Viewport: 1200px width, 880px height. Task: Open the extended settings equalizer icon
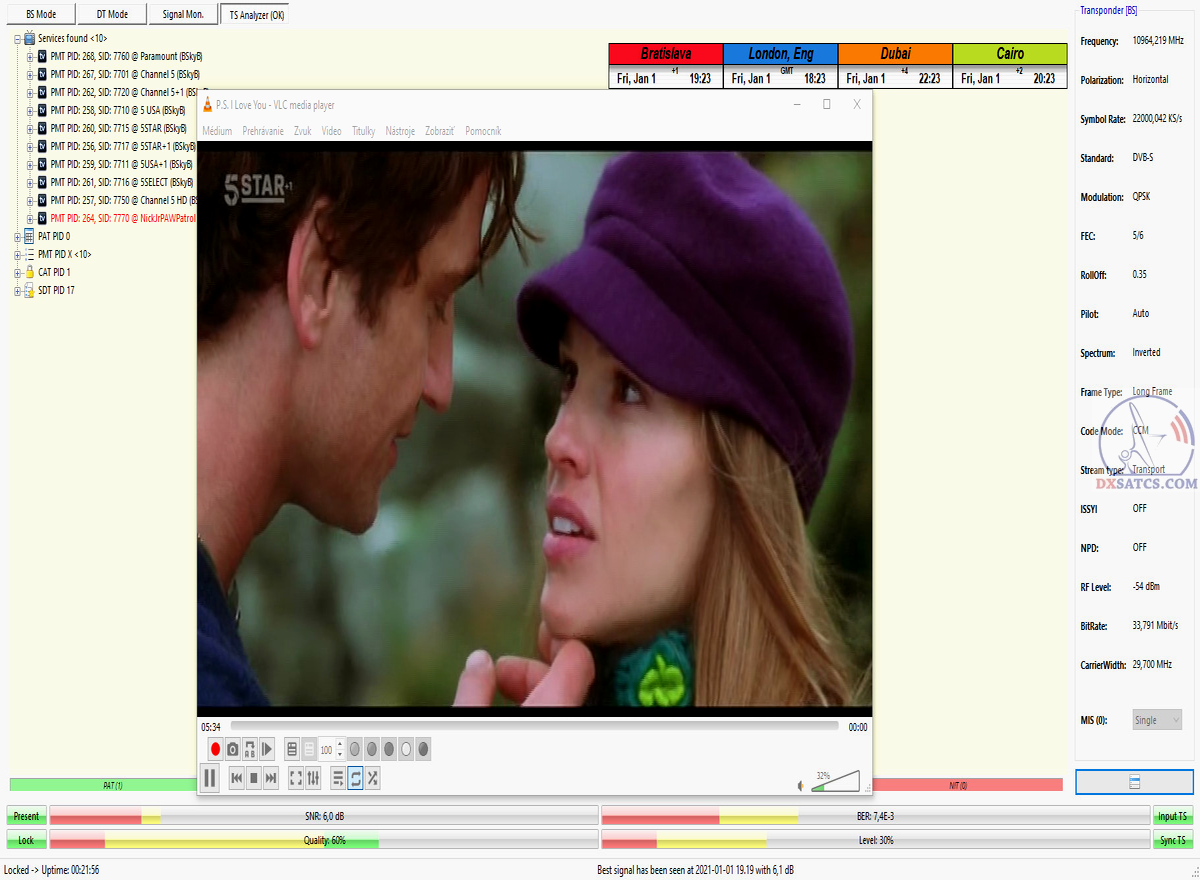[x=313, y=778]
